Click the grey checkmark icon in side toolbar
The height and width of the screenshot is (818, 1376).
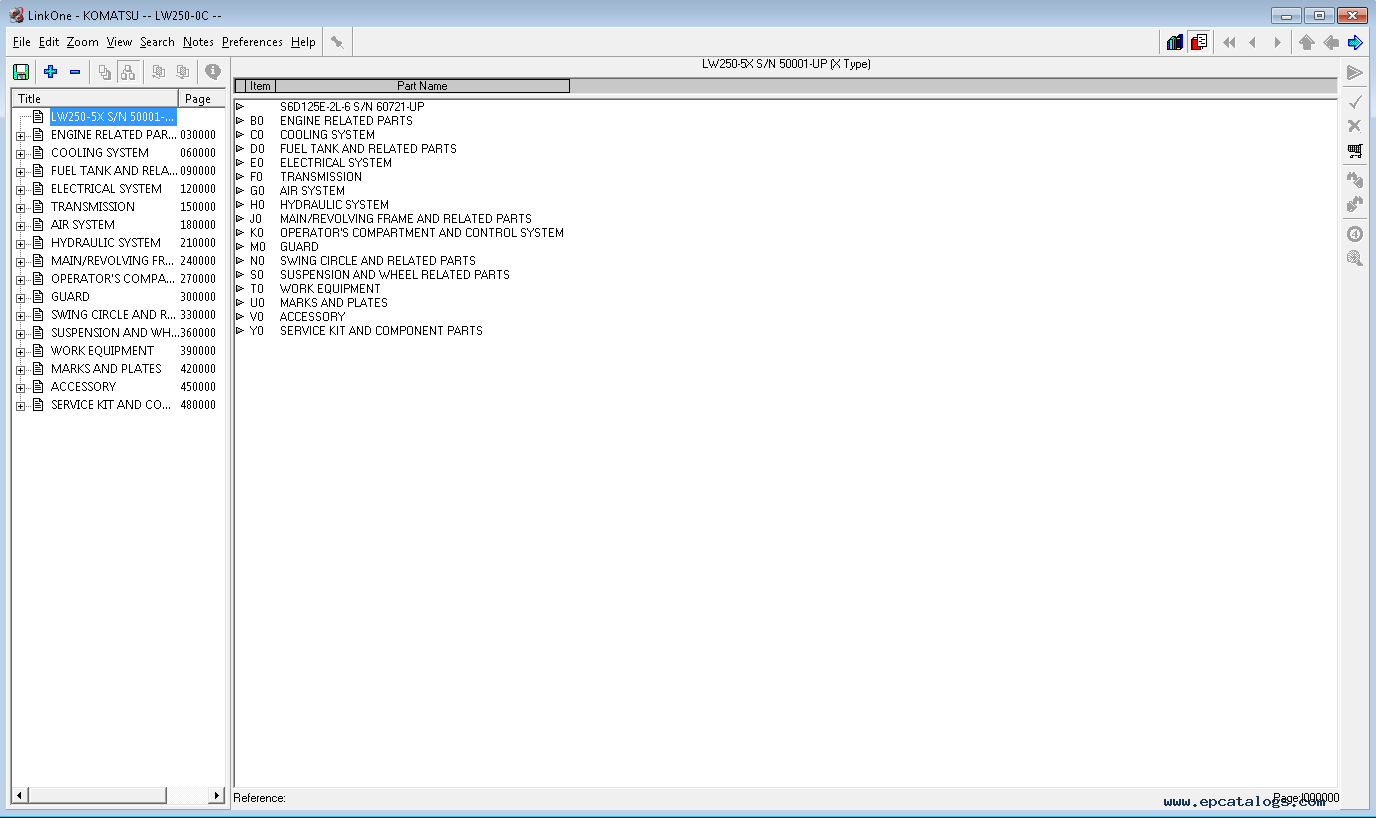tap(1355, 102)
